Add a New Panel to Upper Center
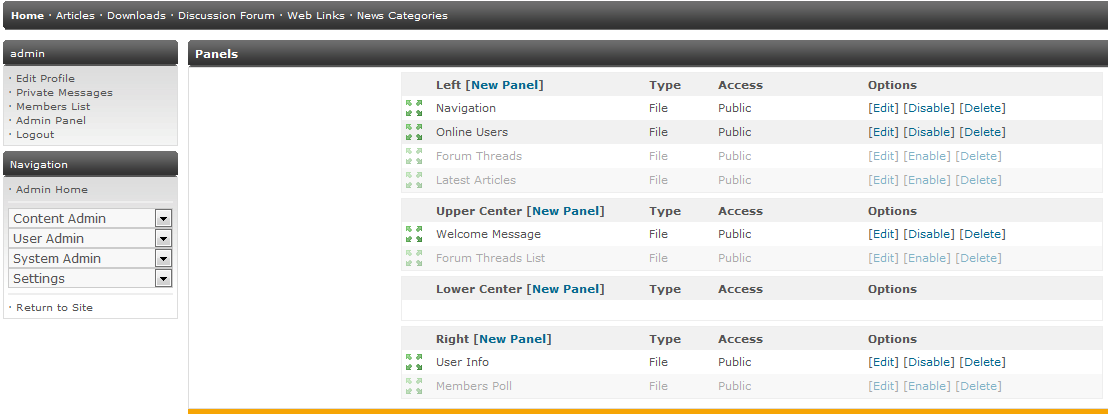 point(565,211)
